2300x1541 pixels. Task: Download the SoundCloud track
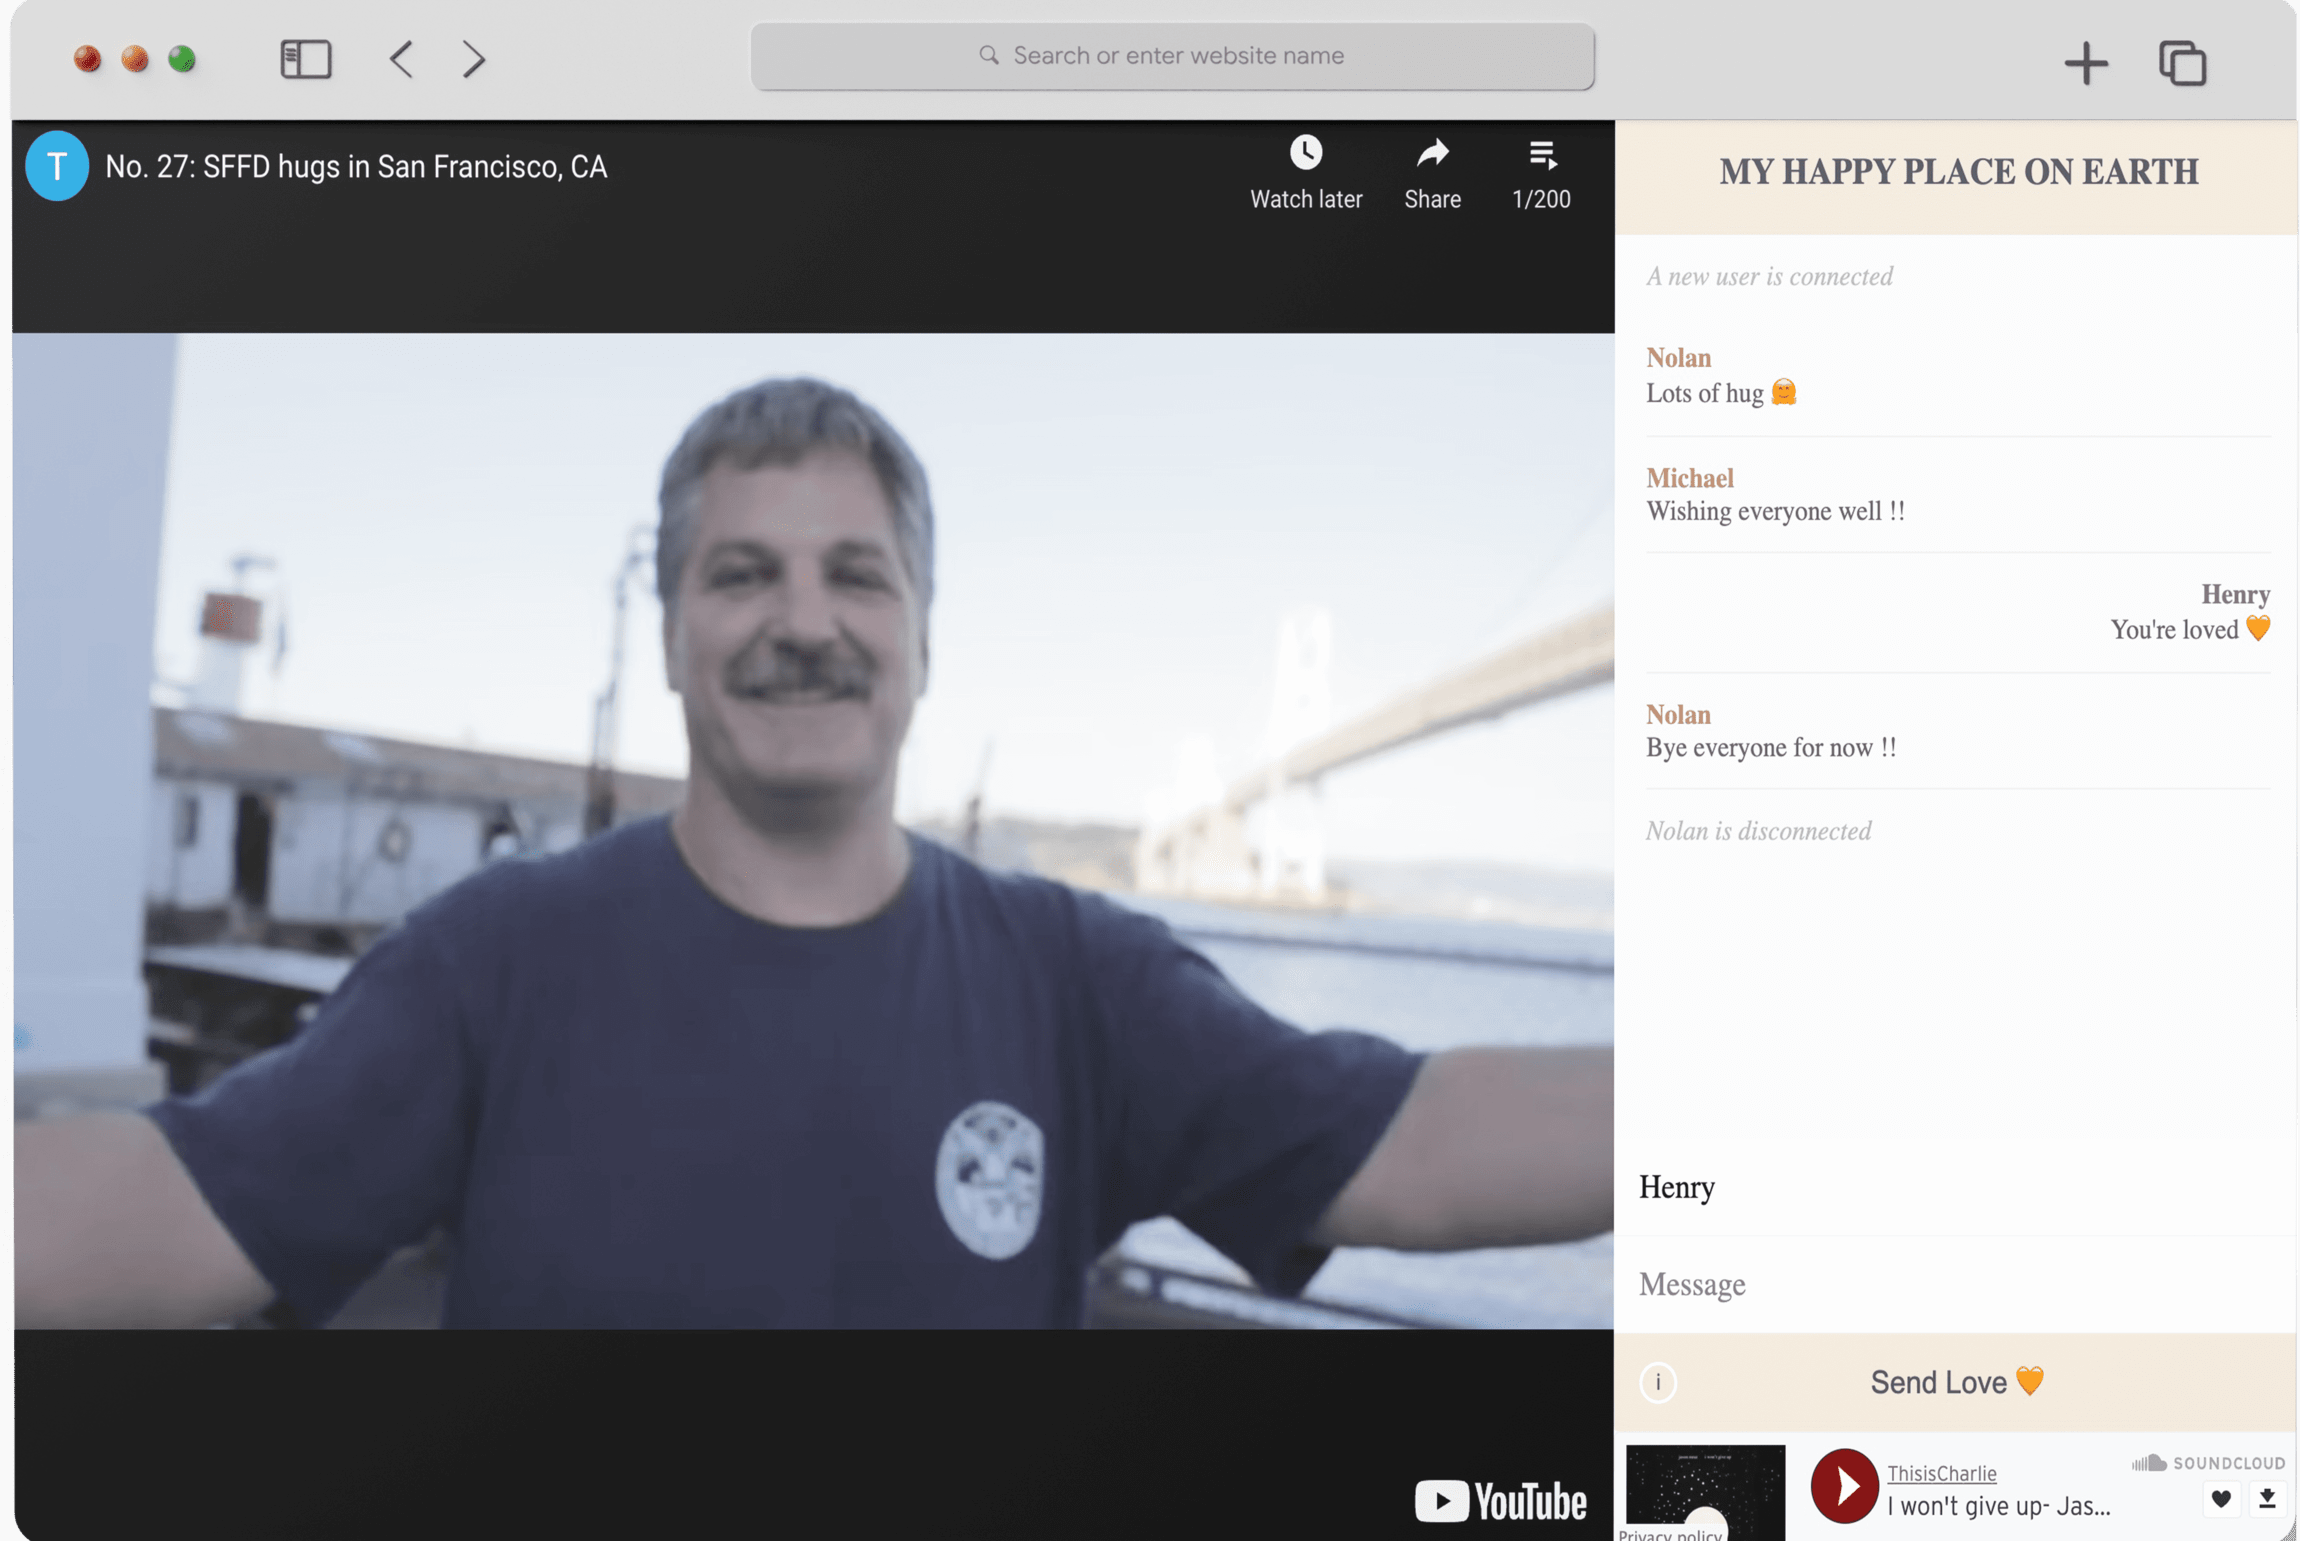(x=2266, y=1498)
